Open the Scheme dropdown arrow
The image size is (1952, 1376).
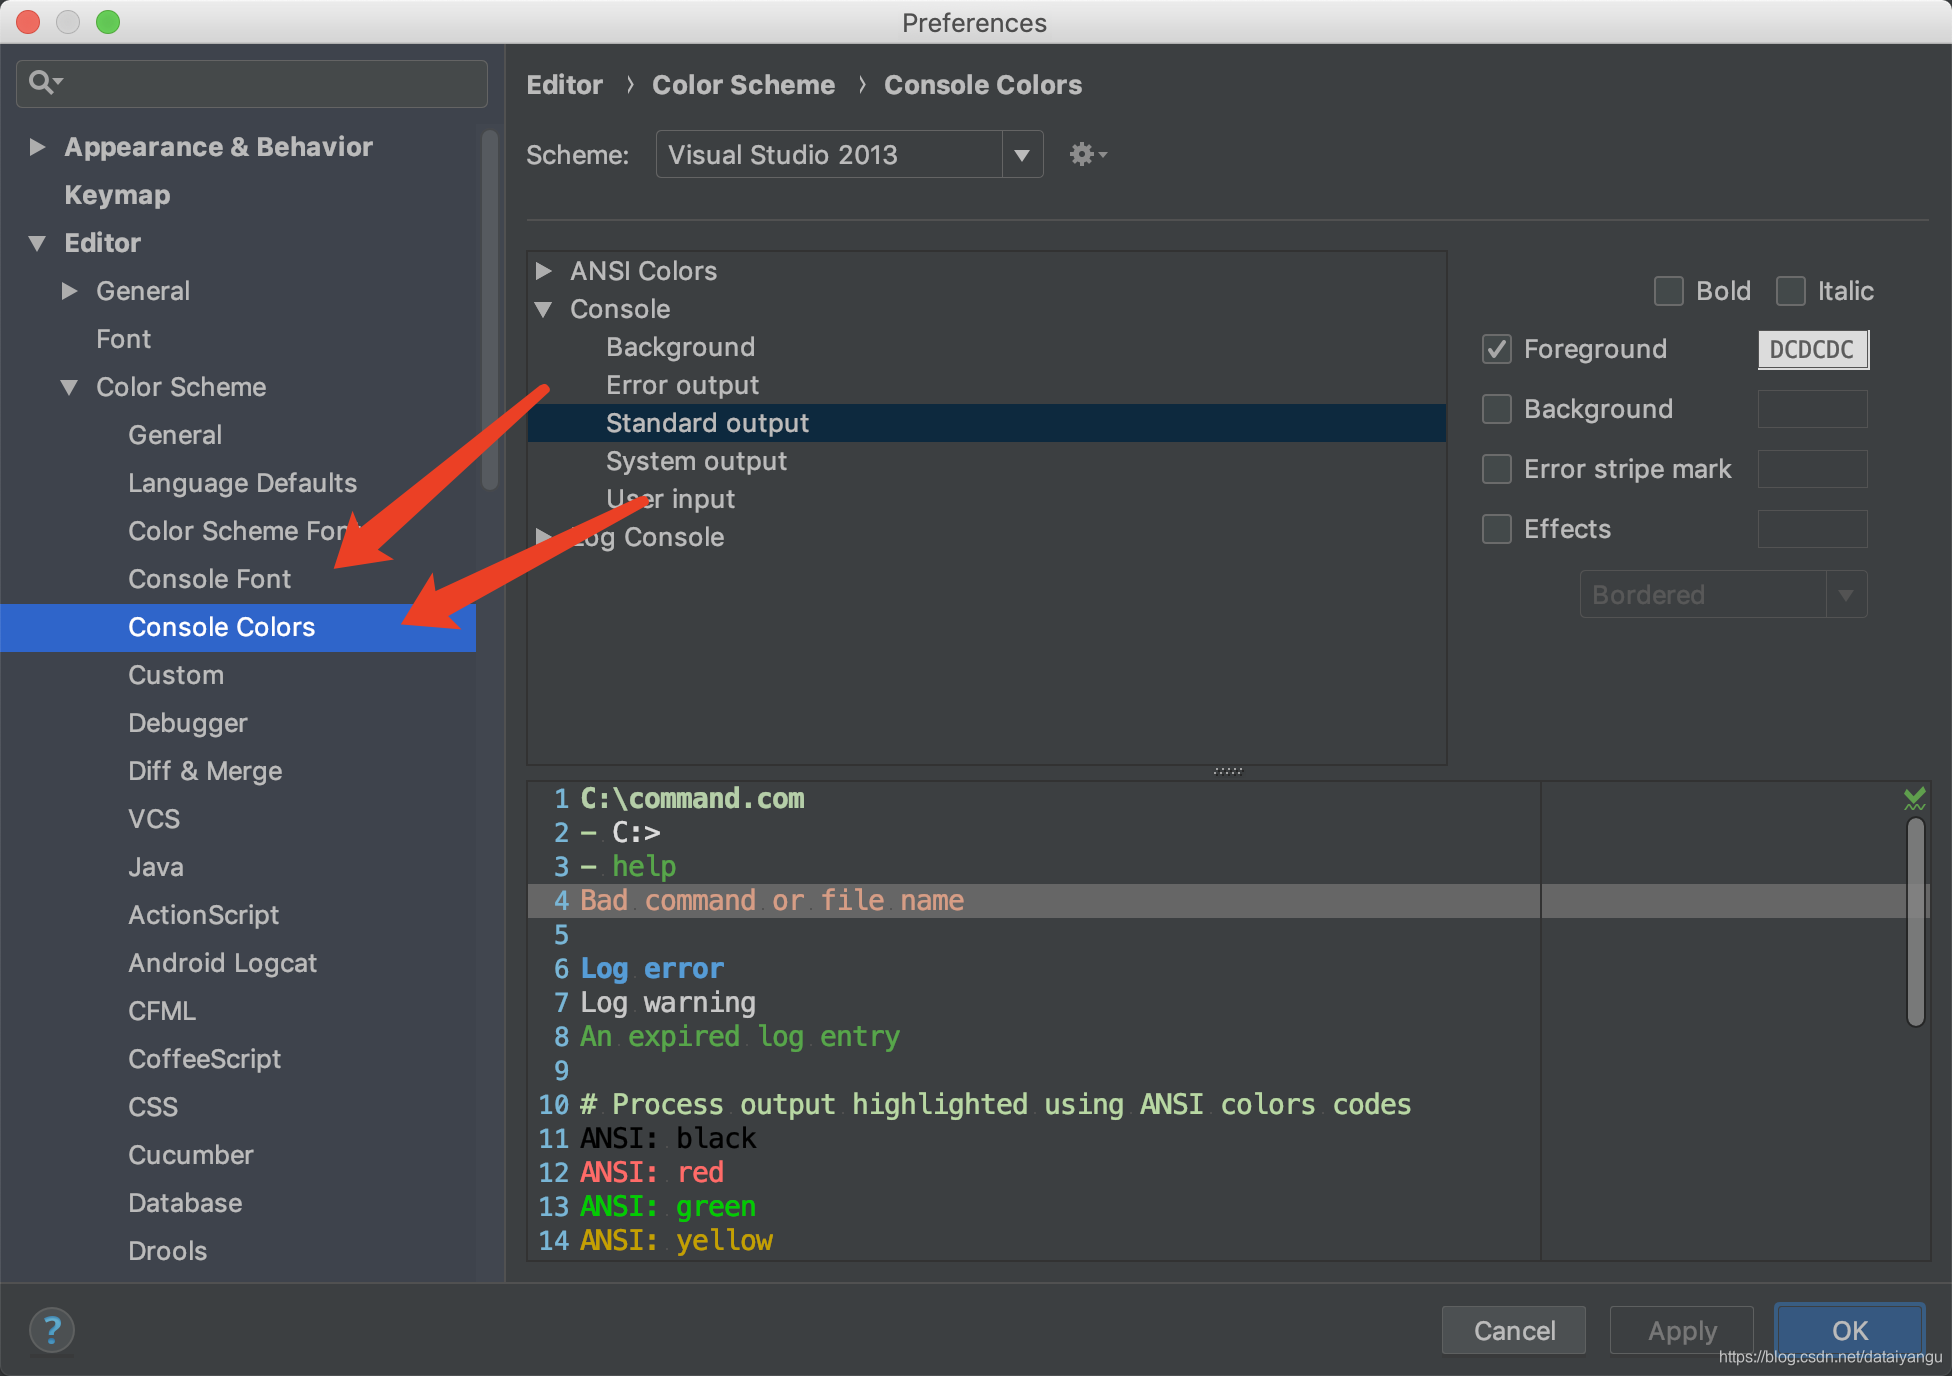(1022, 155)
